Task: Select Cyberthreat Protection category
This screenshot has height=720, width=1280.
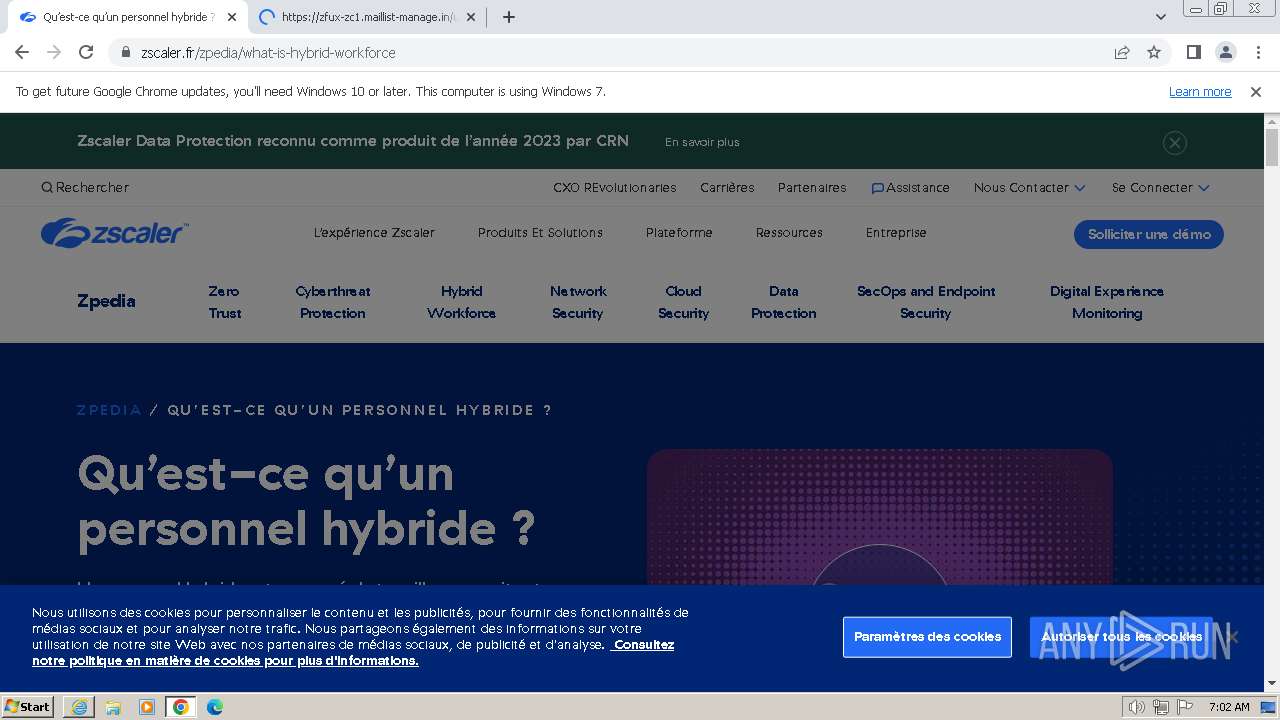Action: coord(333,302)
